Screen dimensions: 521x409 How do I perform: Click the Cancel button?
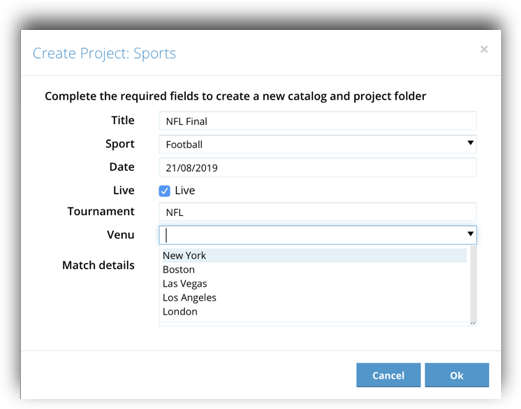coord(388,375)
